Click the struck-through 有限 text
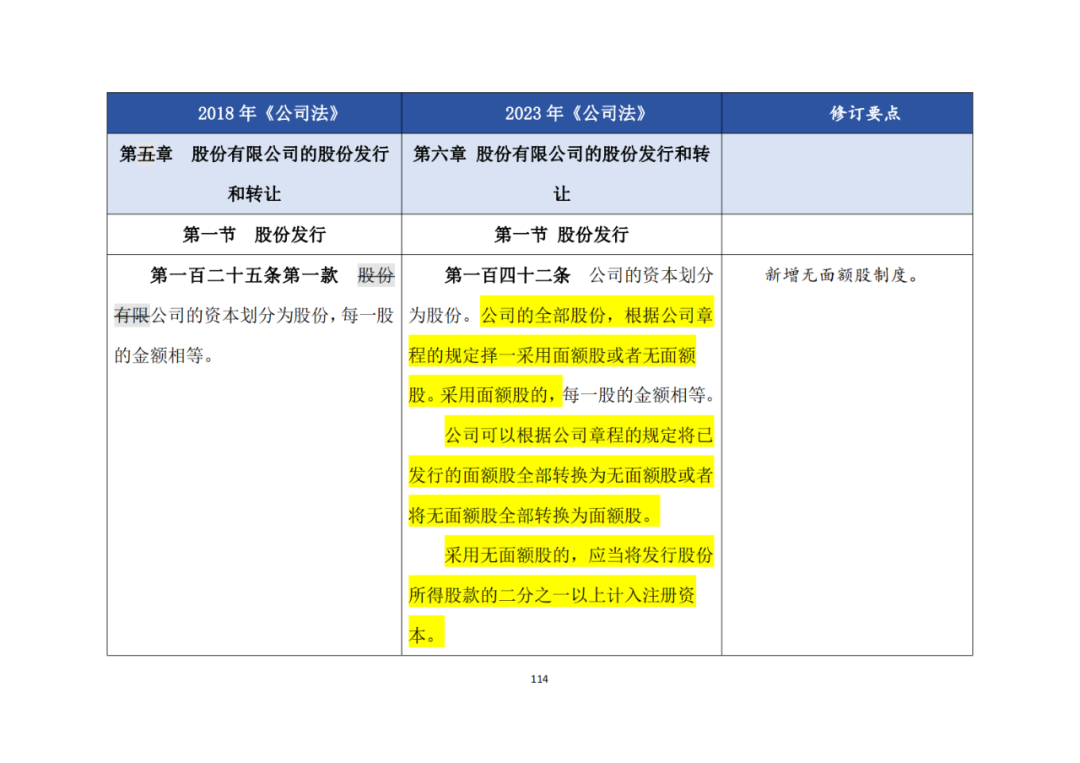 pyautogui.click(x=132, y=315)
